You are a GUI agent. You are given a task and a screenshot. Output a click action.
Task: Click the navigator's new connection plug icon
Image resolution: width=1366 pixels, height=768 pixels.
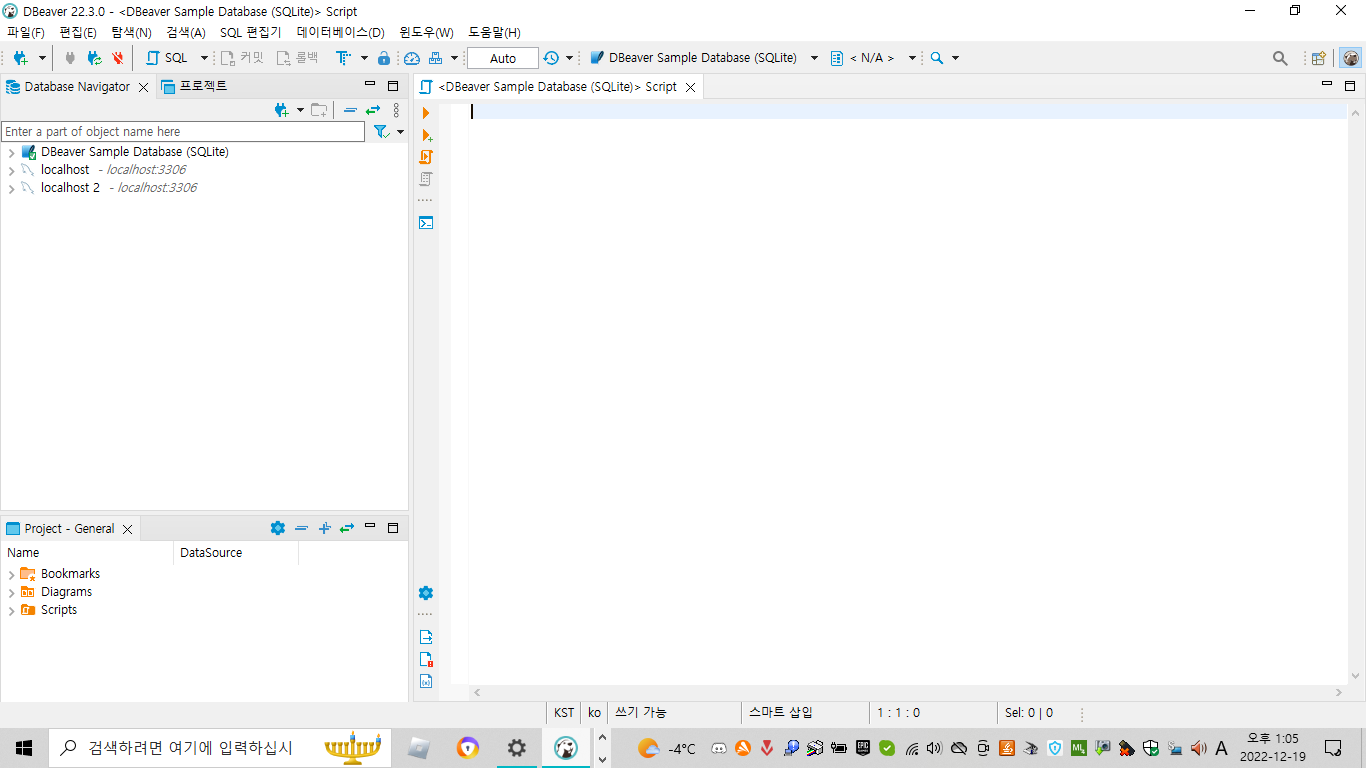pyautogui.click(x=282, y=110)
